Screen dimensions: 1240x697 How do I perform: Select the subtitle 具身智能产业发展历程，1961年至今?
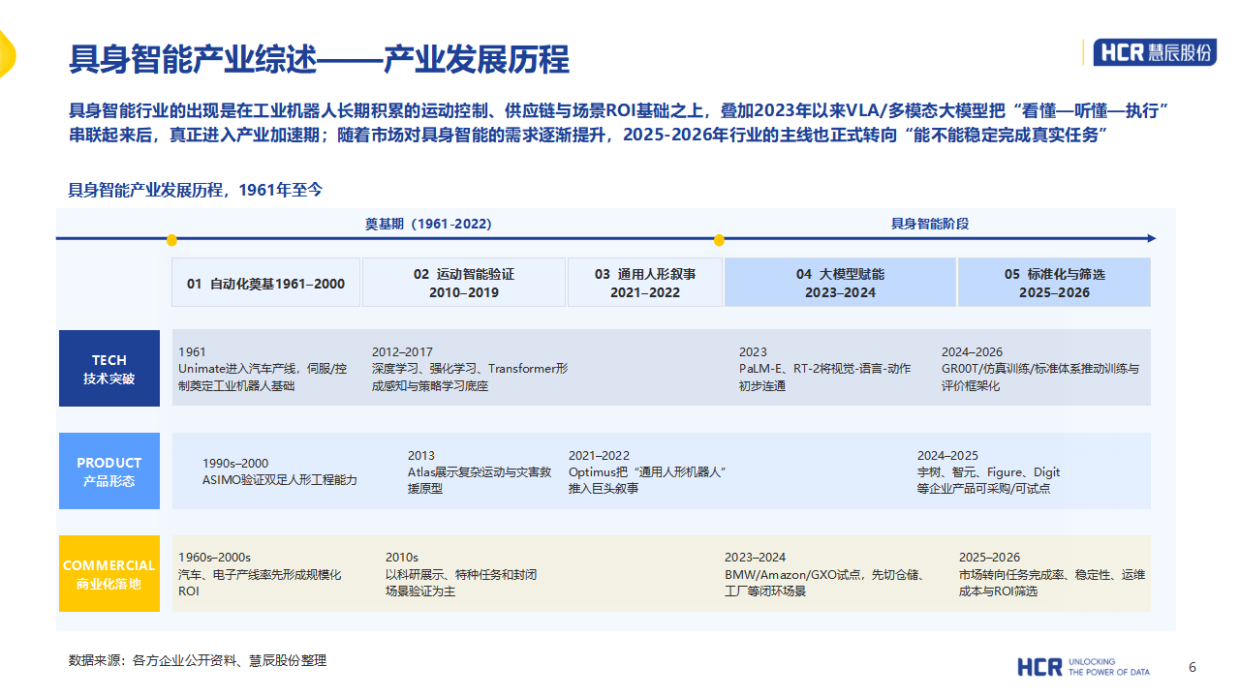[x=195, y=189]
